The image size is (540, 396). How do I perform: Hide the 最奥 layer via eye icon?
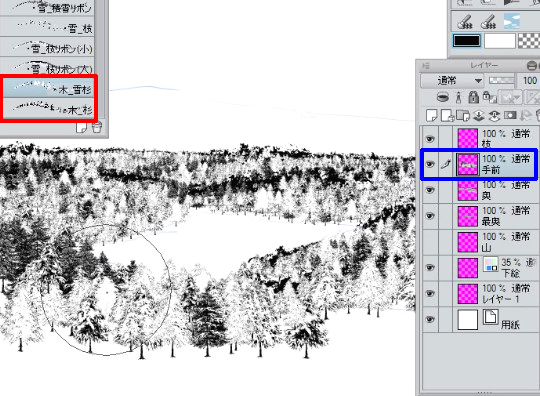(x=429, y=216)
